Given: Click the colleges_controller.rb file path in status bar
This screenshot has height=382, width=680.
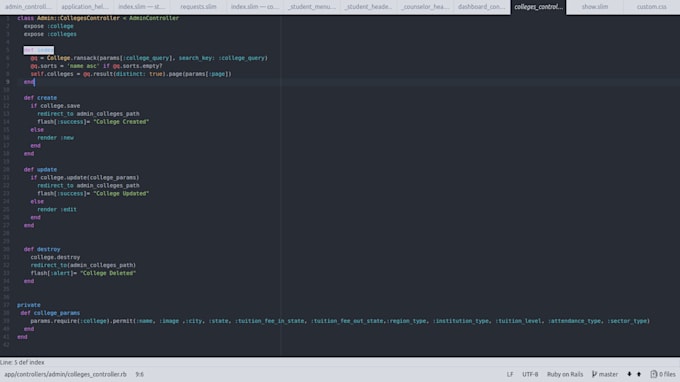Looking at the screenshot, I should point(65,374).
